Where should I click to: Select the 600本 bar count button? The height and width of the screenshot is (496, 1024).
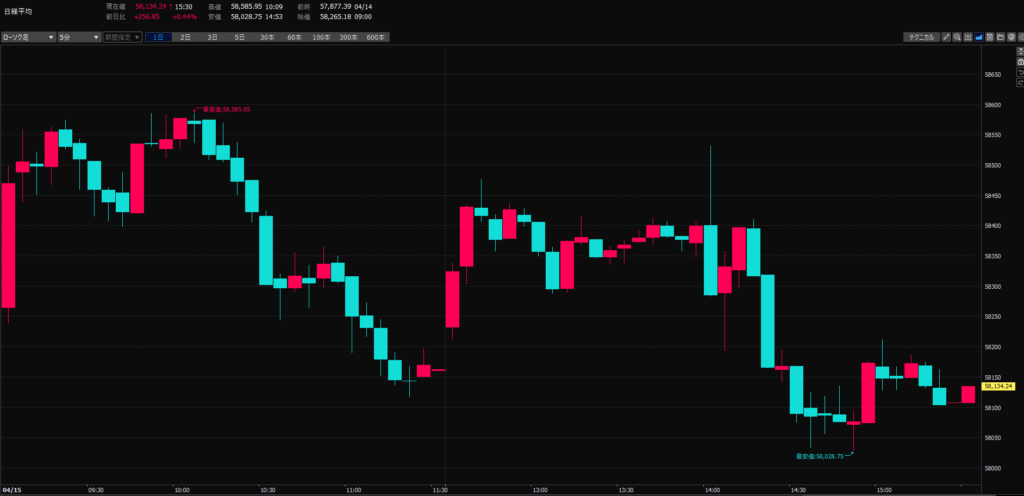pos(375,37)
